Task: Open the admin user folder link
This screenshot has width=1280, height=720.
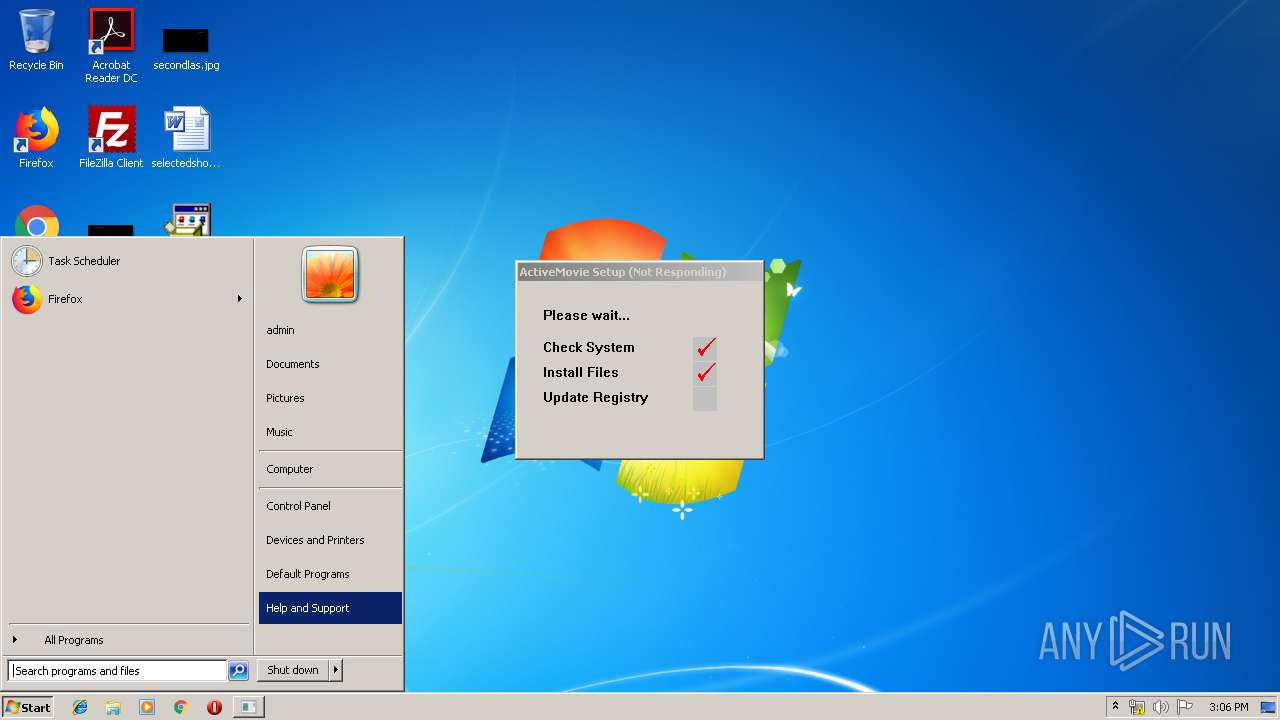Action: point(330,330)
